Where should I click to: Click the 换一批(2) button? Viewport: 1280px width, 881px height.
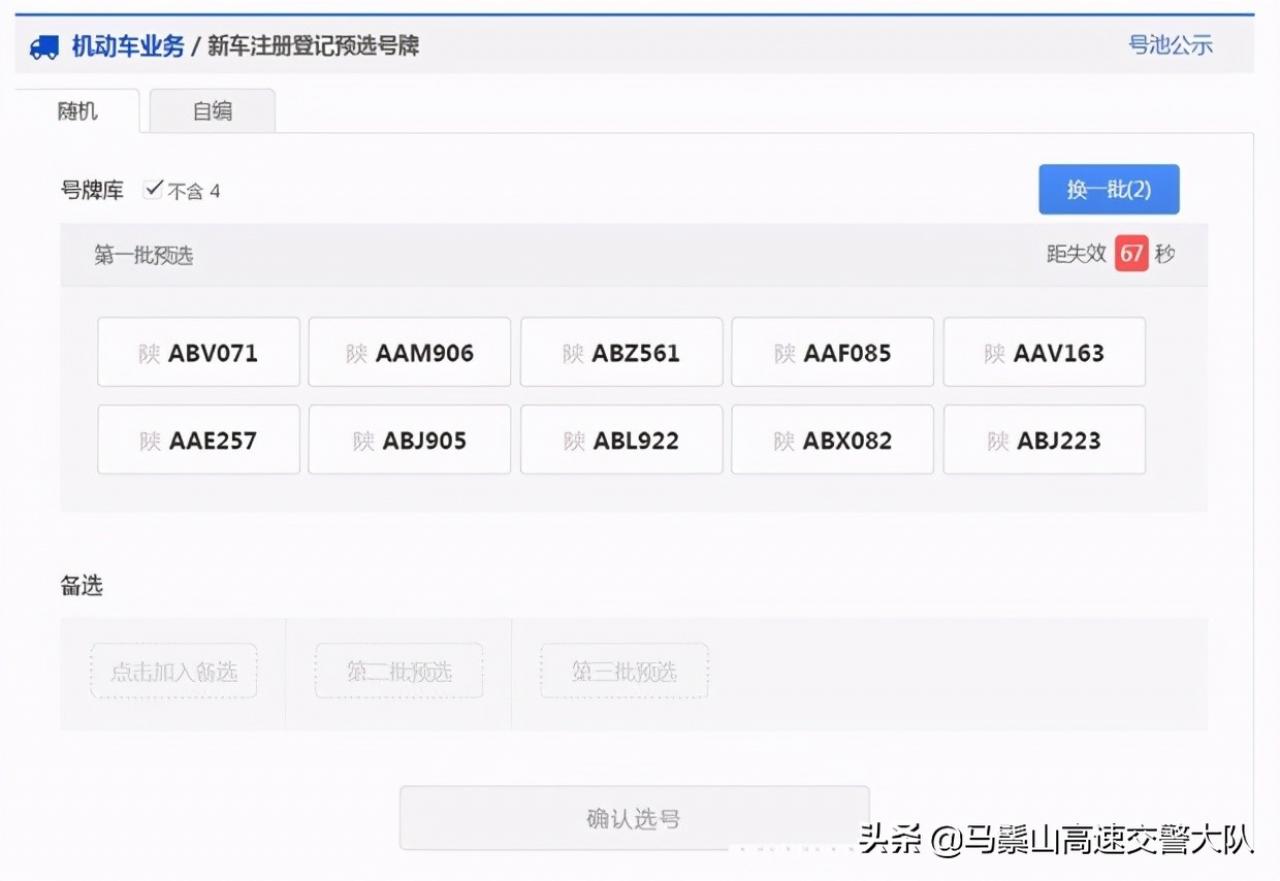(x=1108, y=189)
